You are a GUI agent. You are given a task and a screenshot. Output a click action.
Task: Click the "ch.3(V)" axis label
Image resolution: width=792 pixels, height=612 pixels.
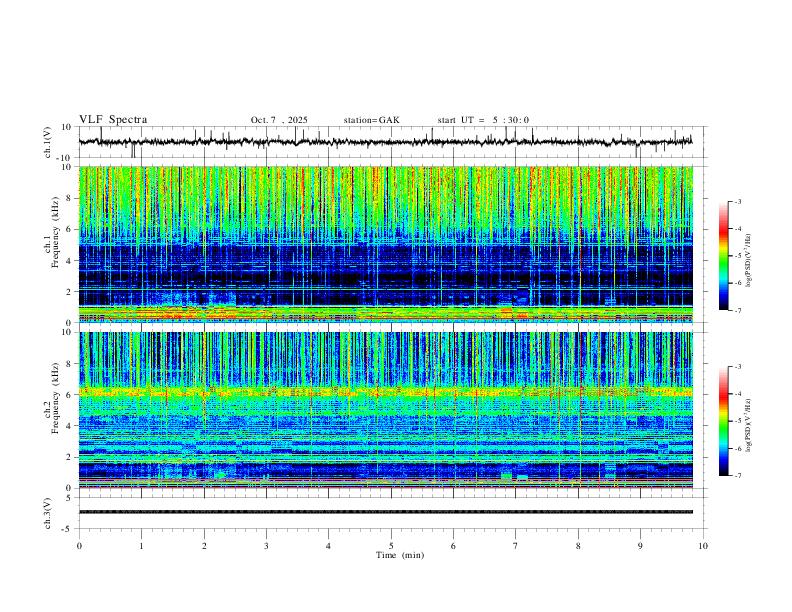point(48,513)
